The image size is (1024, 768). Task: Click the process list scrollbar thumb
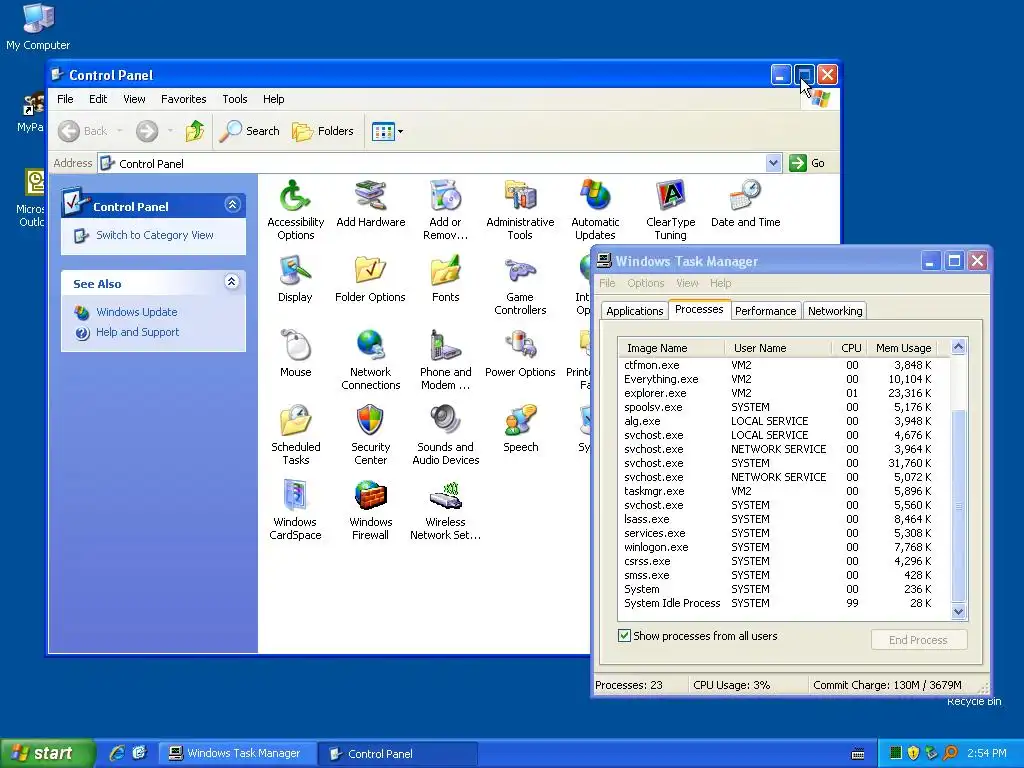pos(958,505)
